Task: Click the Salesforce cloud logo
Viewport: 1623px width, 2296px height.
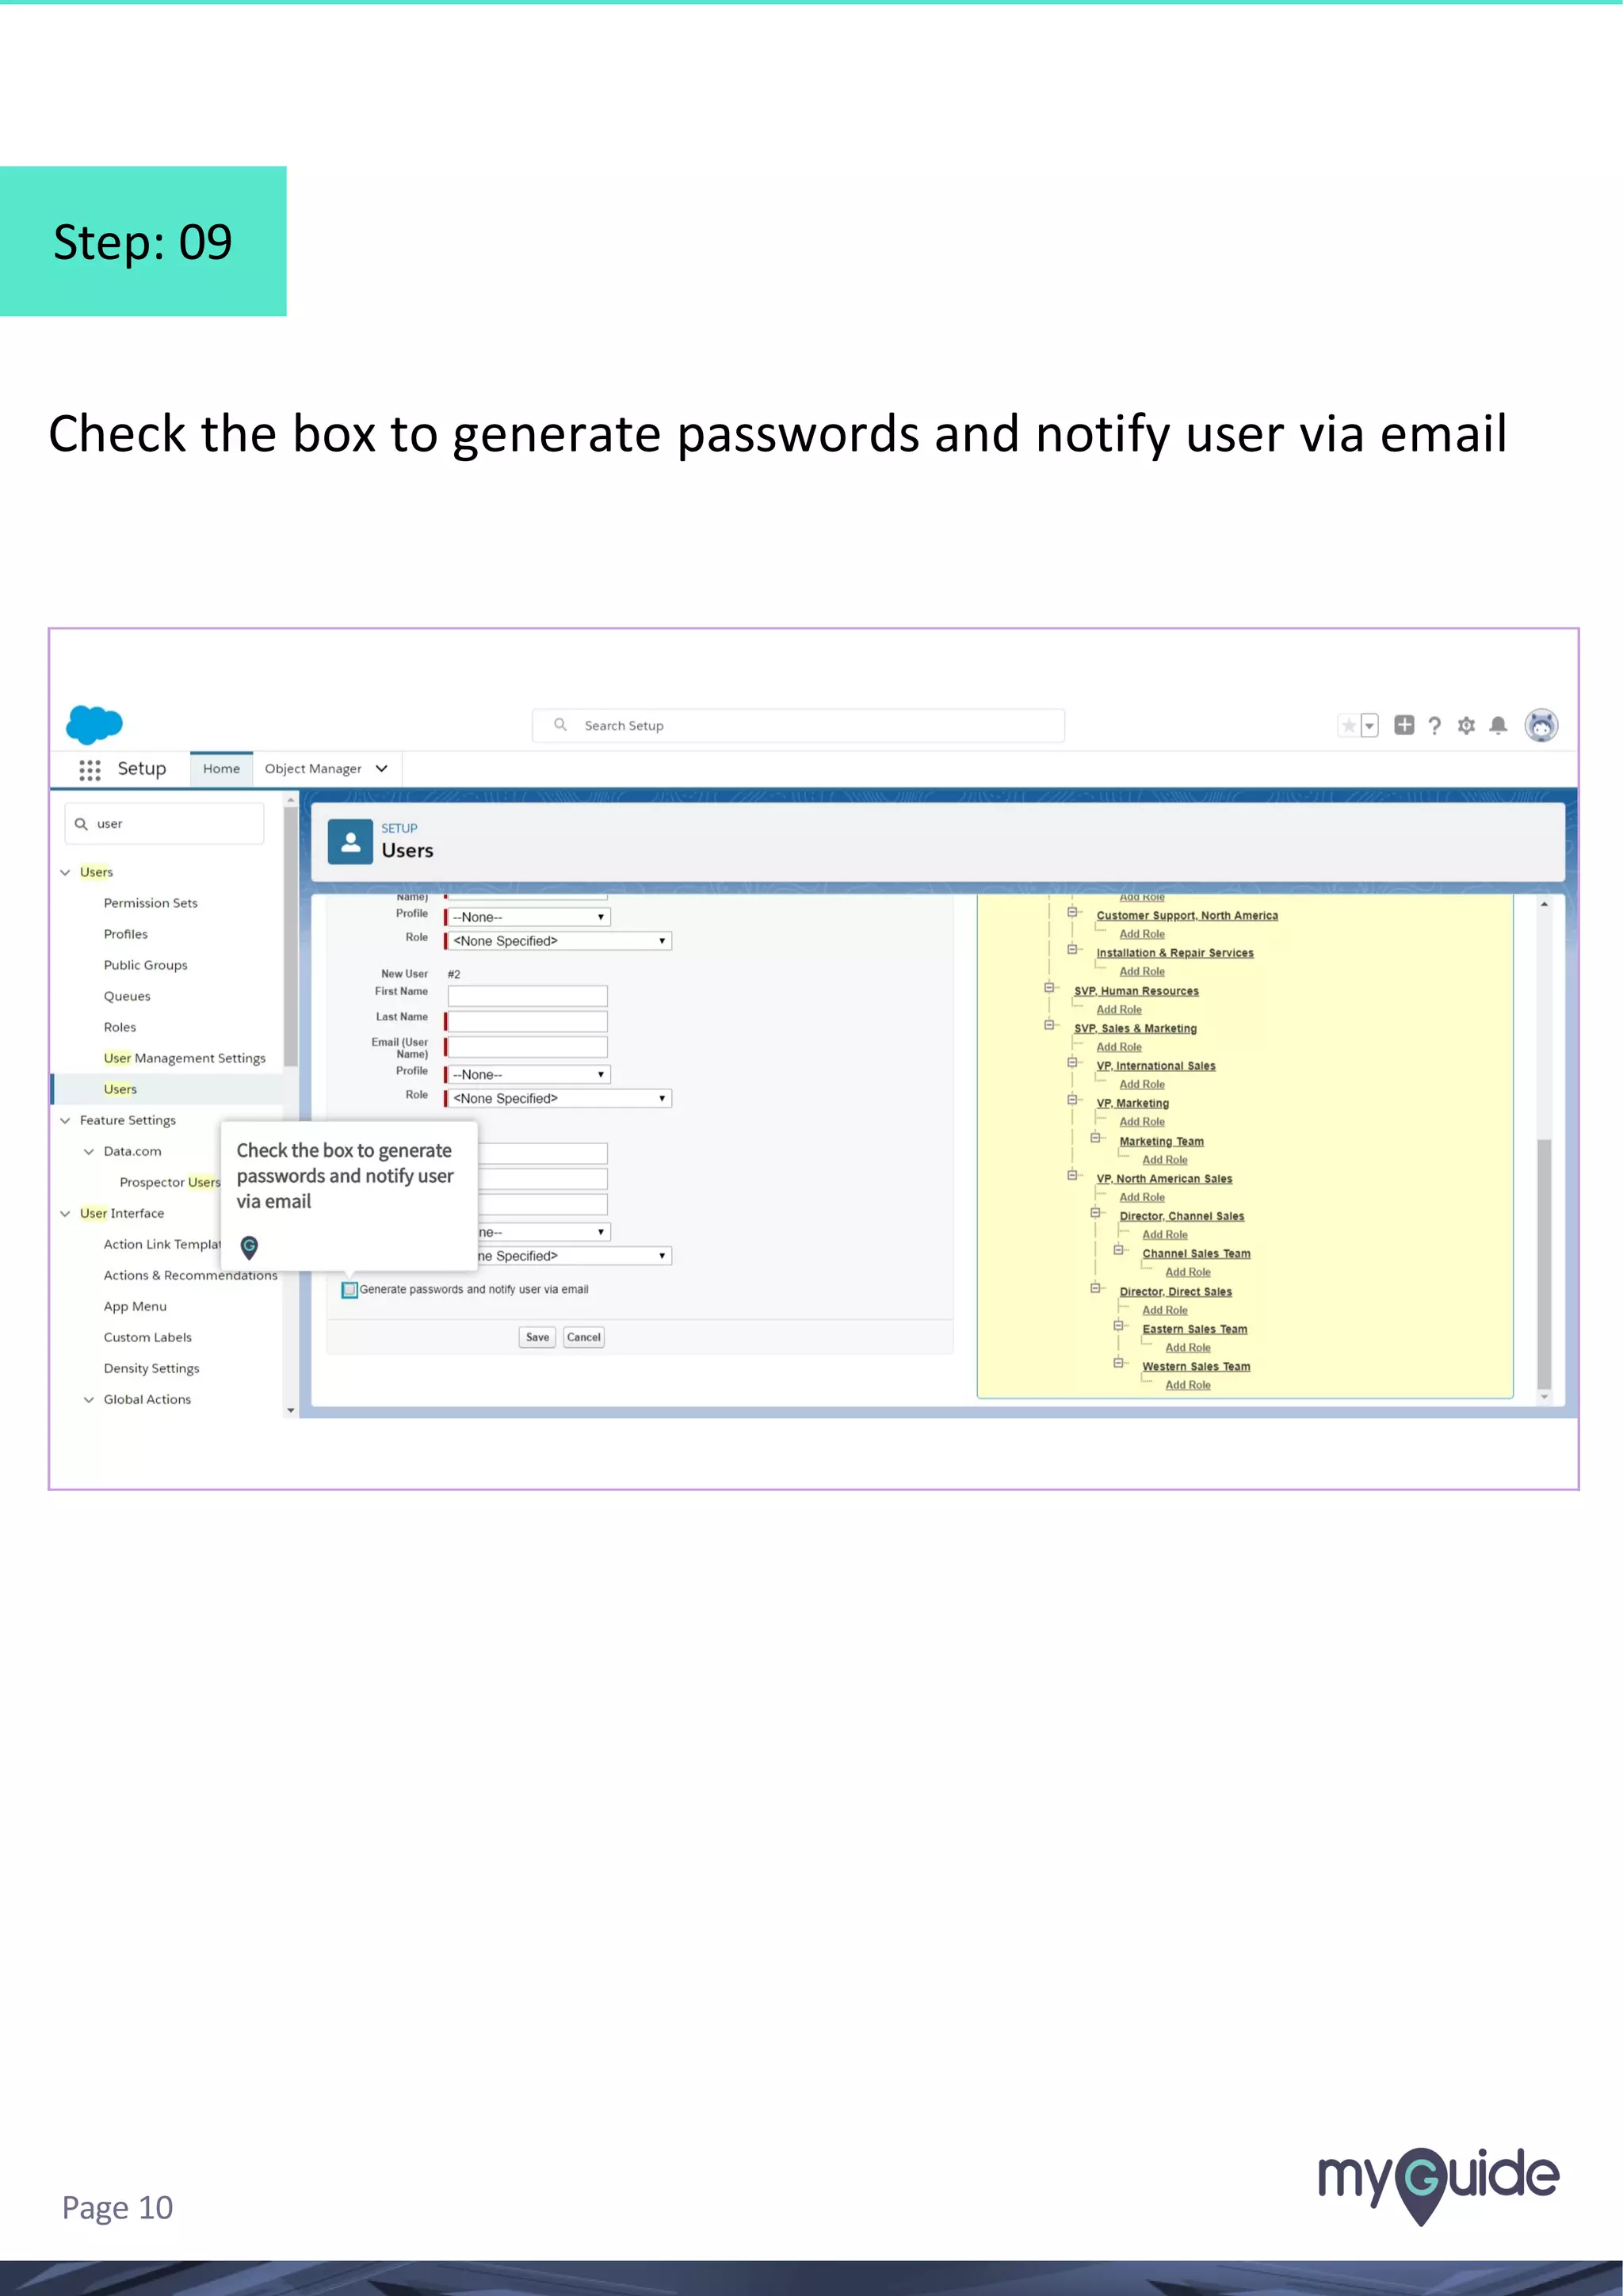Action: click(x=94, y=724)
